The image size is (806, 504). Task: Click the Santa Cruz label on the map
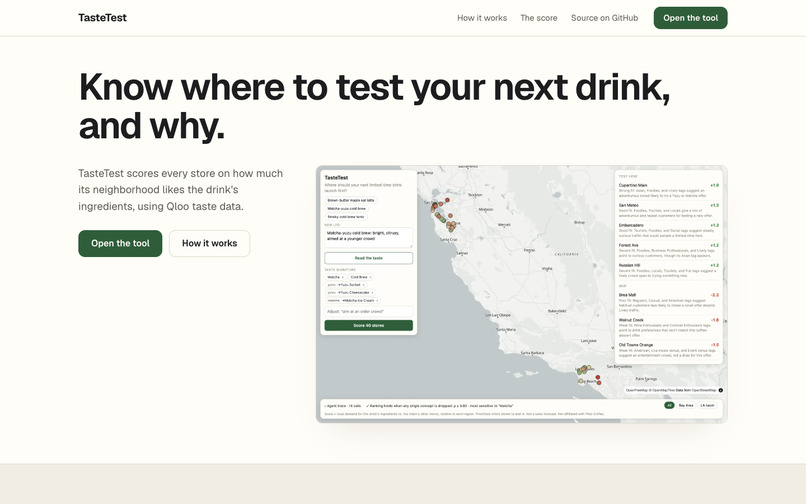(x=448, y=240)
